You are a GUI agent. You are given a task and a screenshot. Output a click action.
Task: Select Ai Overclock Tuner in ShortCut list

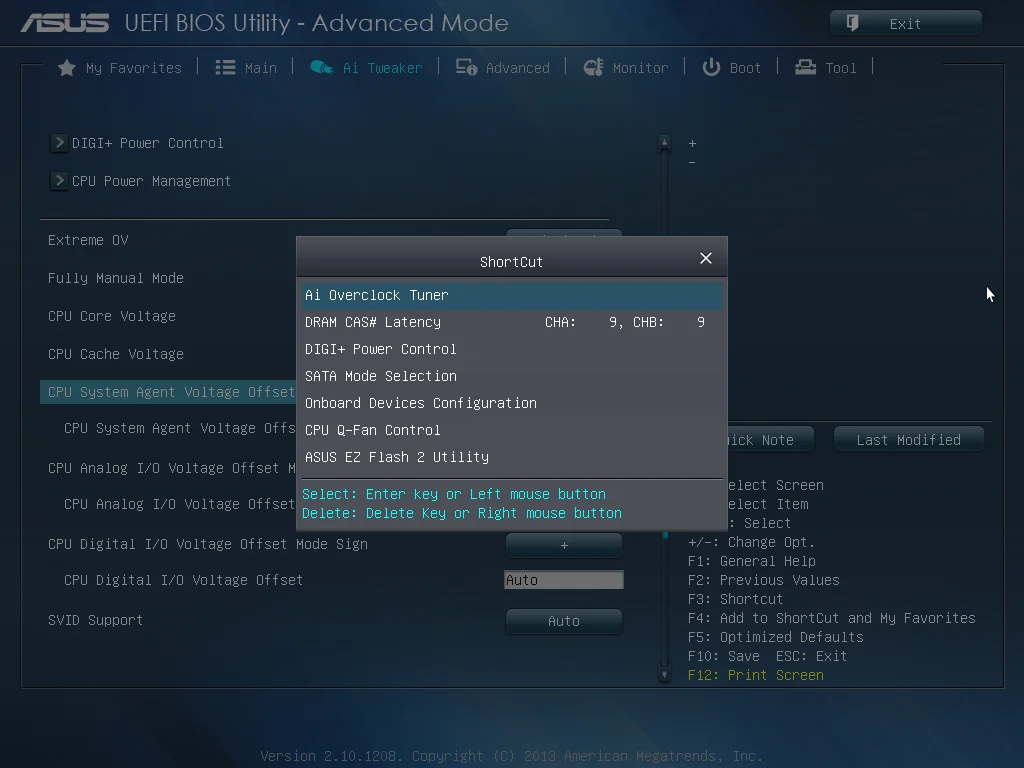[512, 295]
